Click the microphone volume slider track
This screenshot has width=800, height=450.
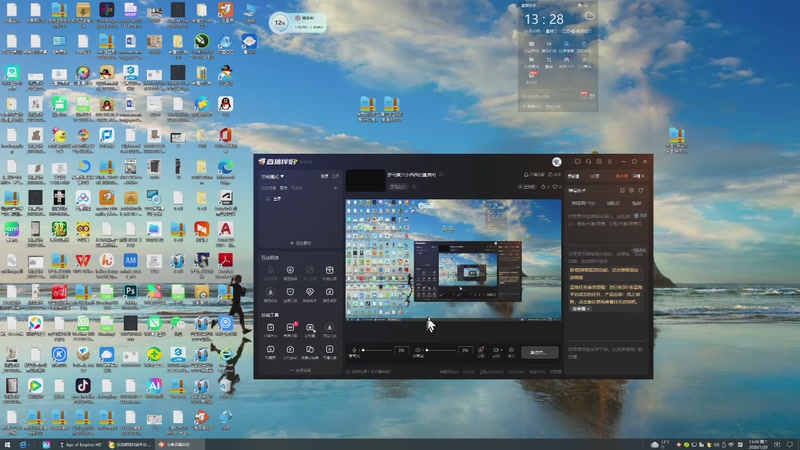pos(377,350)
